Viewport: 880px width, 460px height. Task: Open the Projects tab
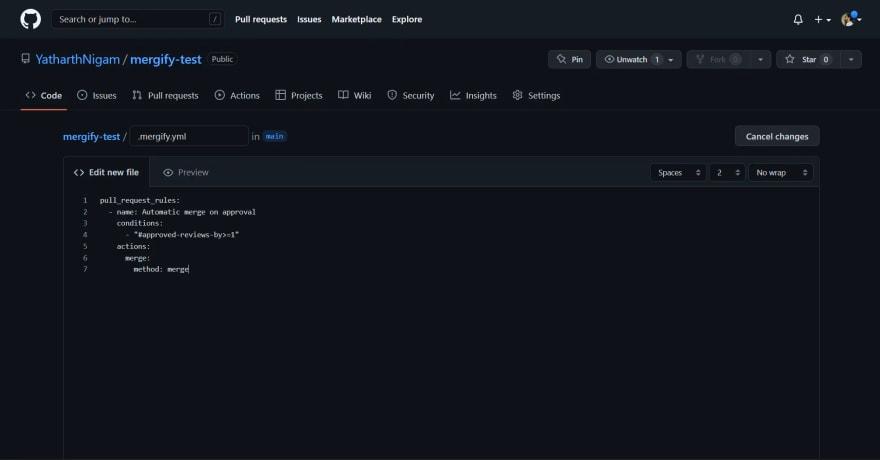(x=299, y=95)
